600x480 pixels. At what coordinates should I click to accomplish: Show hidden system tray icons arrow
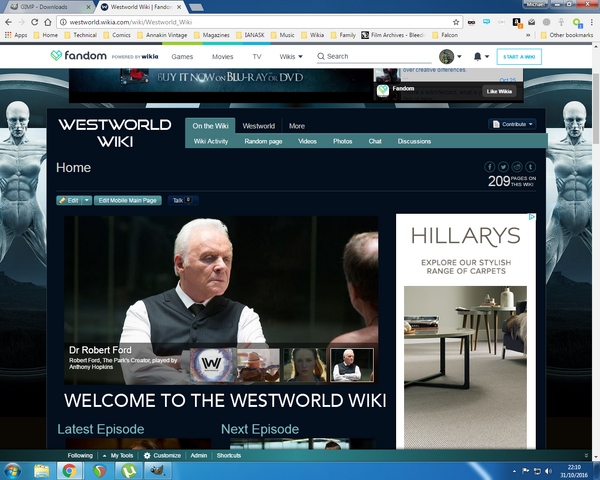pos(514,471)
